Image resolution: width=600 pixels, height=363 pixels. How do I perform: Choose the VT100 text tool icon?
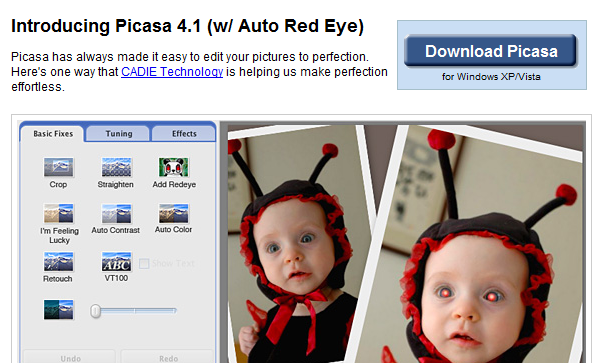click(x=116, y=262)
